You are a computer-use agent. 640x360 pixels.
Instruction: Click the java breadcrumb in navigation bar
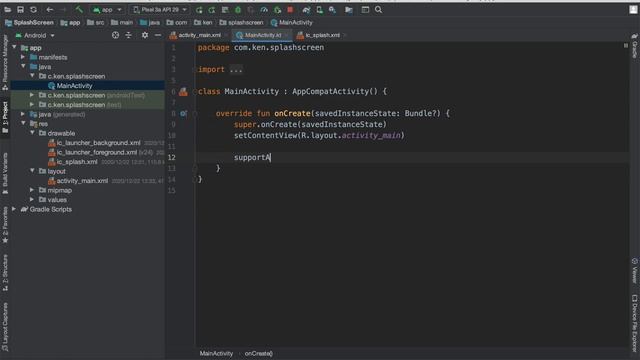[150, 22]
